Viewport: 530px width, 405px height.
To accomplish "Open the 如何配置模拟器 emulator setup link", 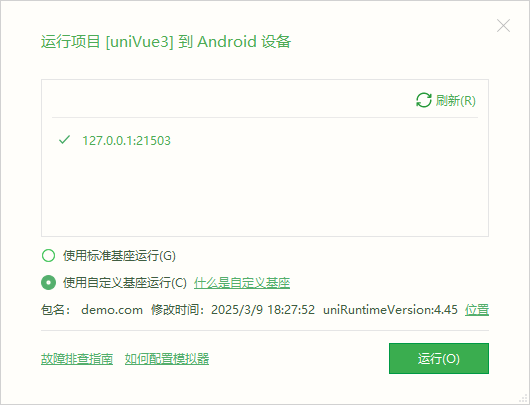I will click(167, 359).
